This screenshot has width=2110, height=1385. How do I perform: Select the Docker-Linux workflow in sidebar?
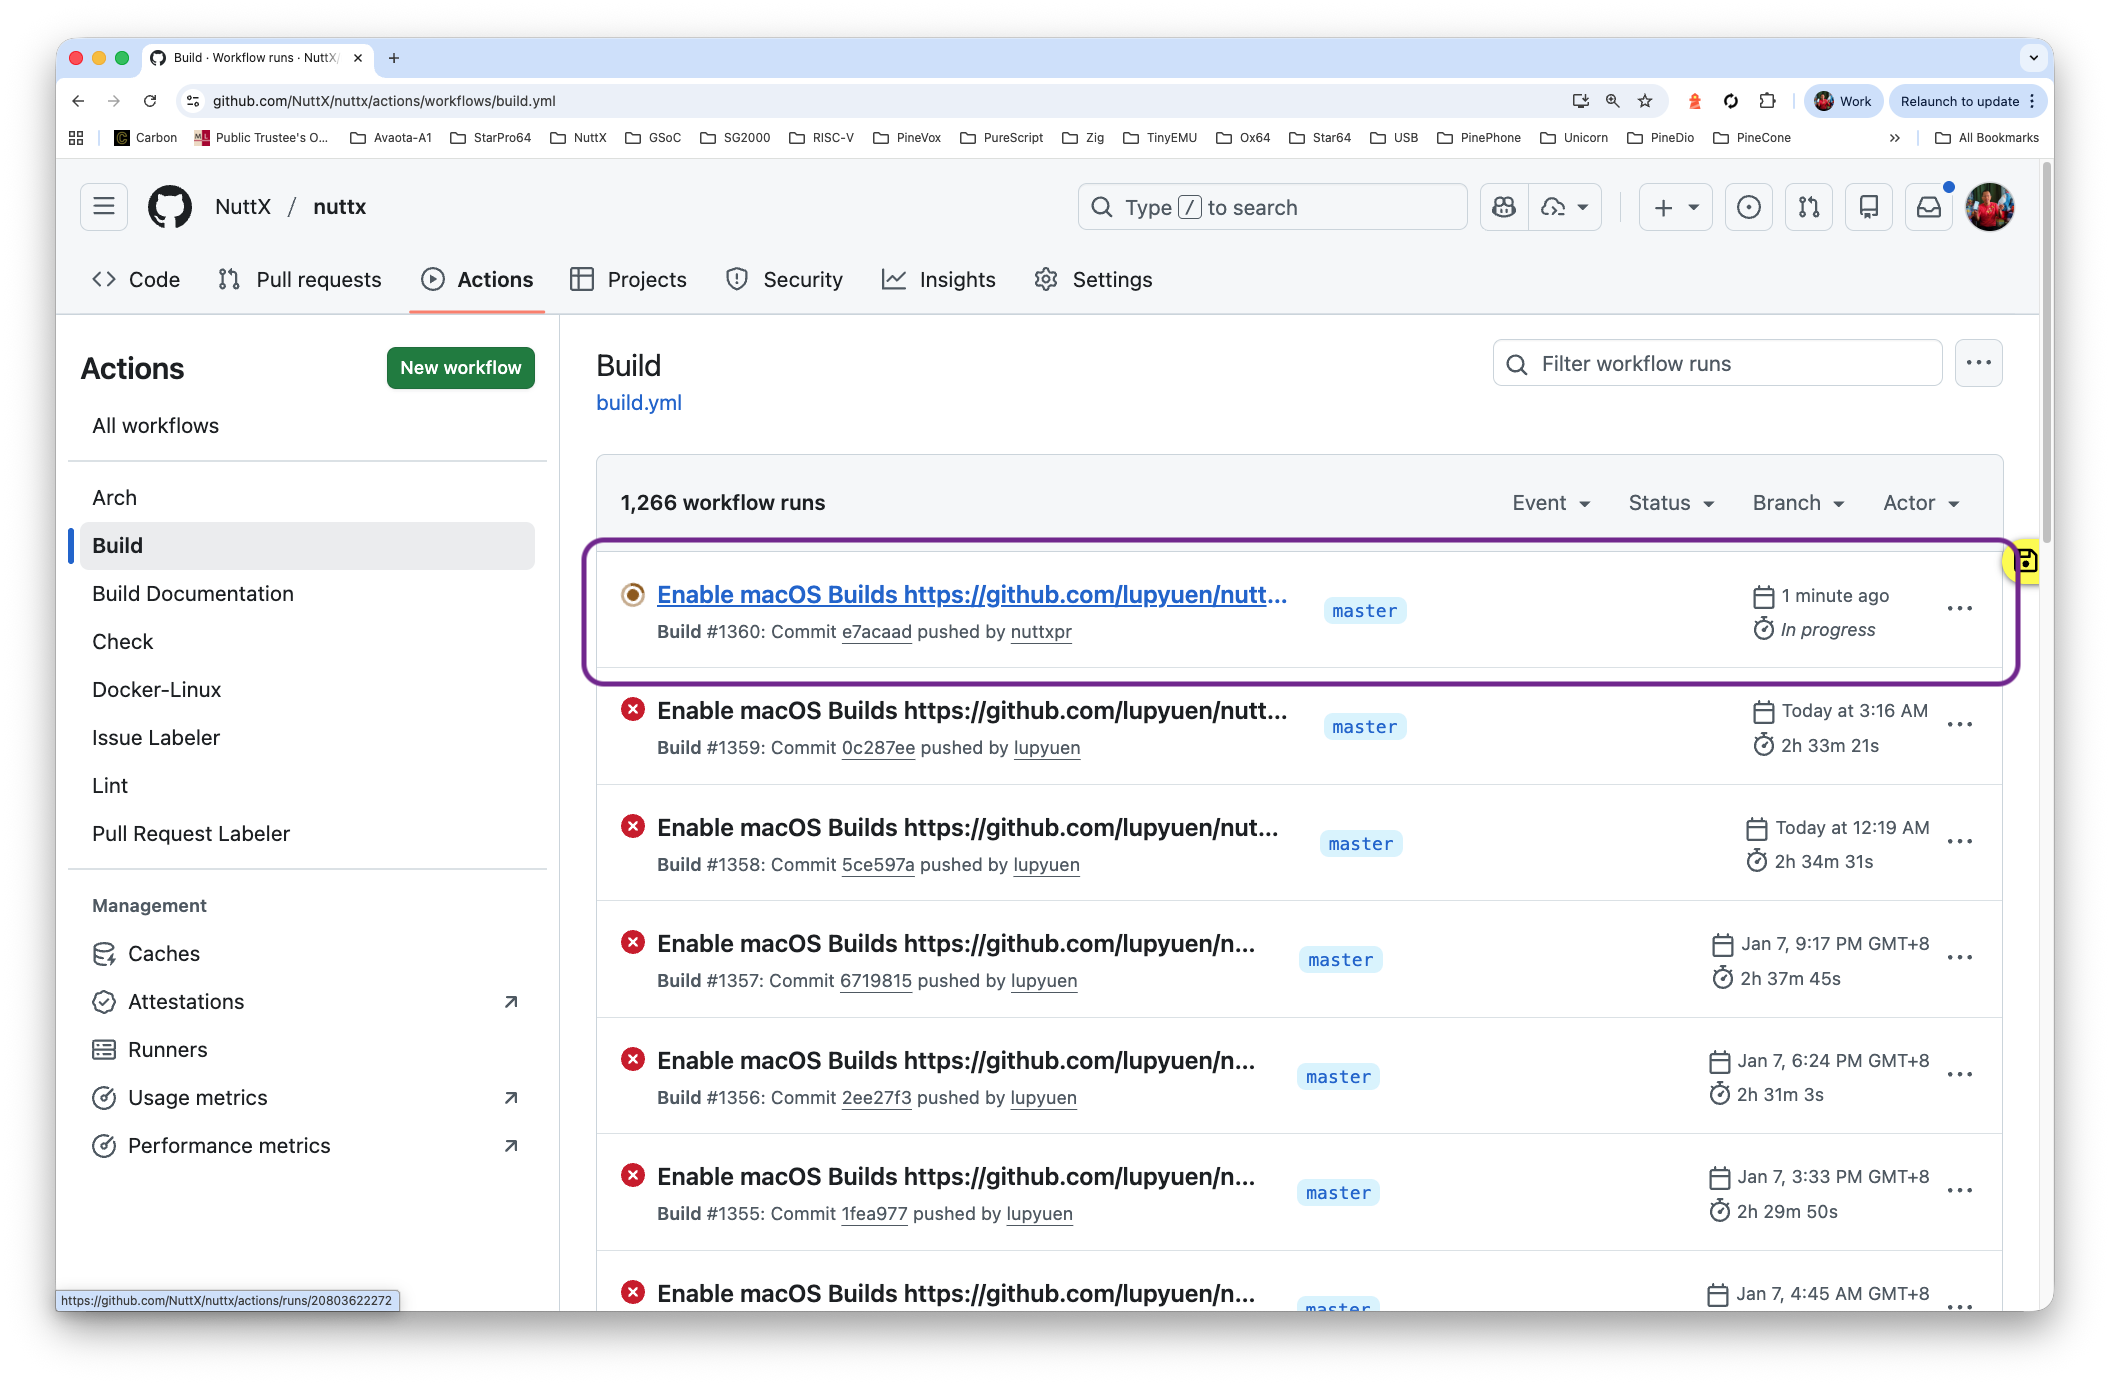click(156, 690)
